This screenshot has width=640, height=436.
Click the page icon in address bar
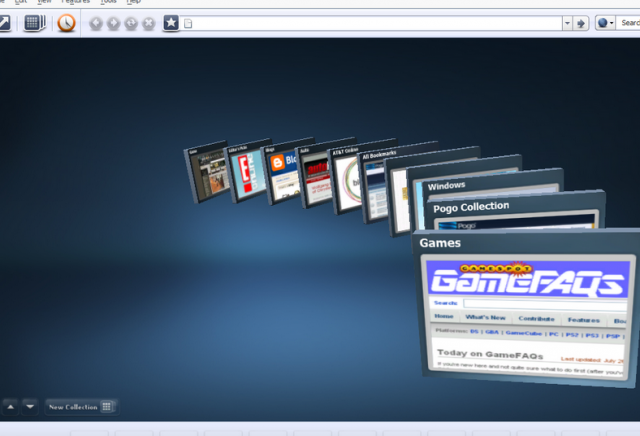click(188, 23)
